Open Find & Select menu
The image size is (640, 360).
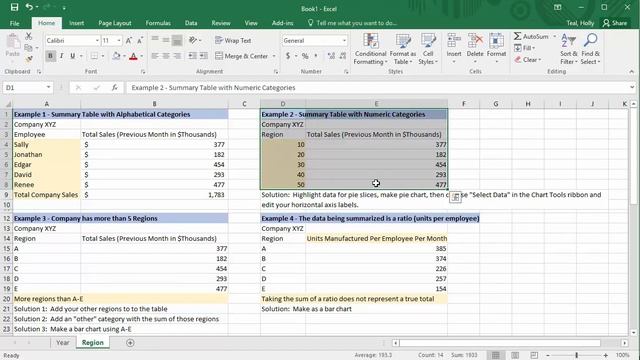(x=590, y=49)
